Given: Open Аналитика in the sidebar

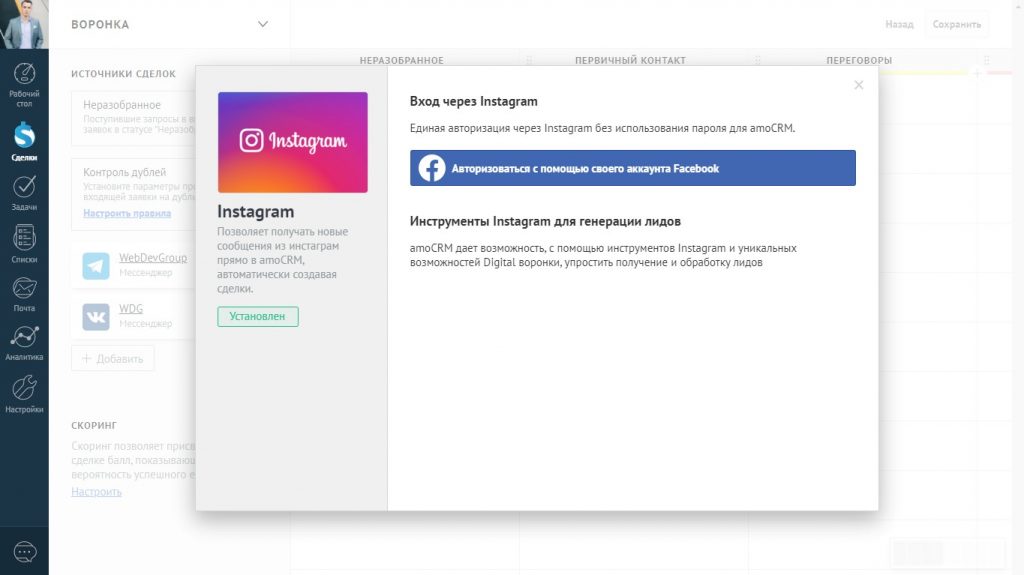Looking at the screenshot, I should (x=24, y=343).
